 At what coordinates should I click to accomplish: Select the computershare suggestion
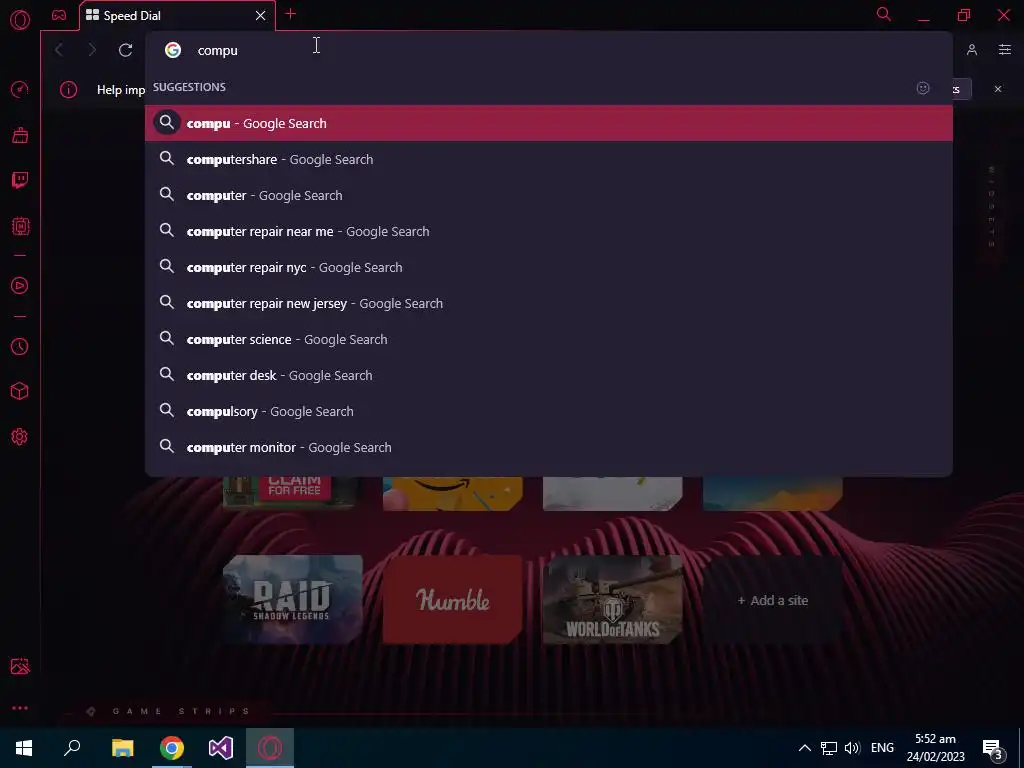(x=549, y=159)
